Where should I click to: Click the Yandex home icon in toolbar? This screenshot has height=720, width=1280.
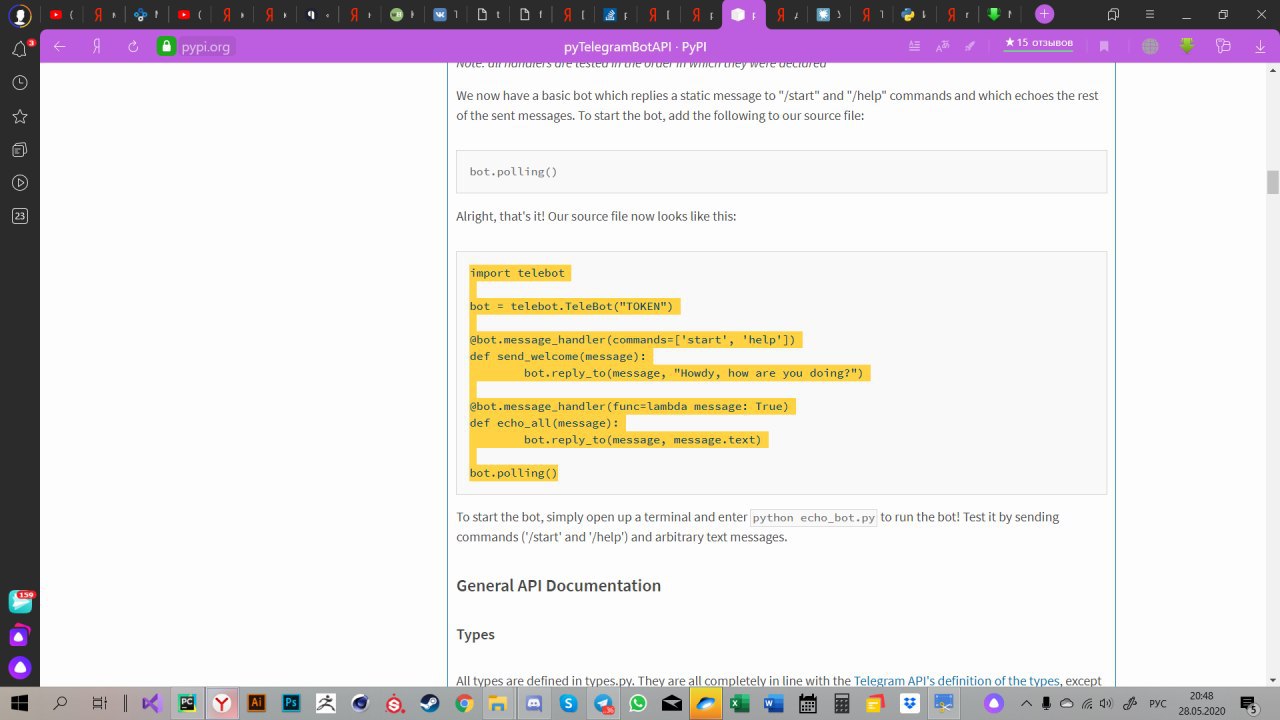97,46
